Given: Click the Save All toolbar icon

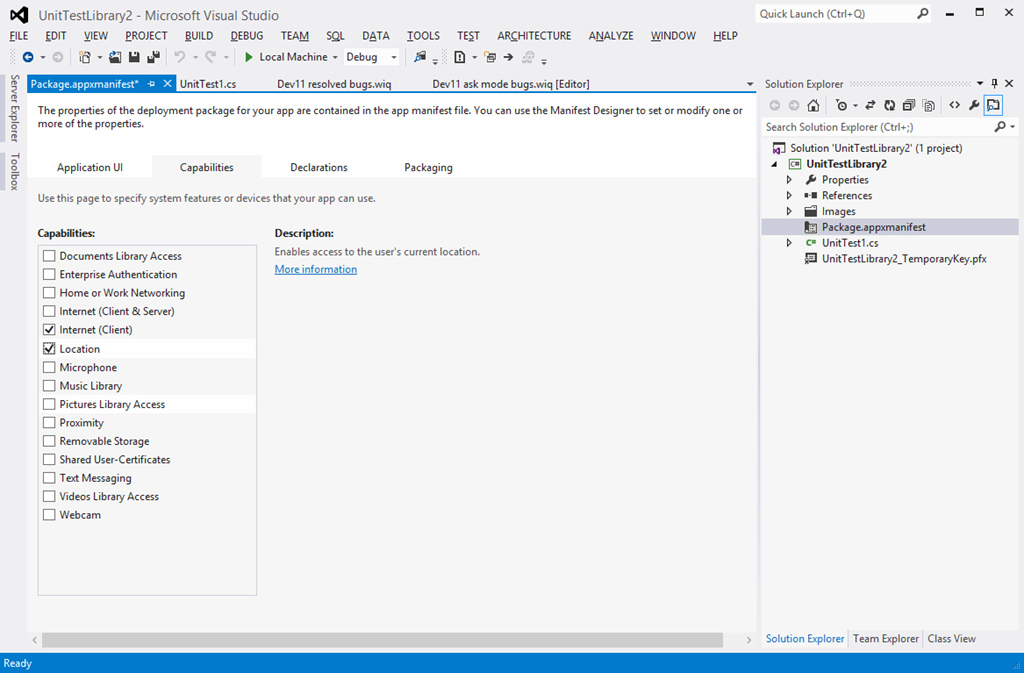Looking at the screenshot, I should click(x=153, y=57).
